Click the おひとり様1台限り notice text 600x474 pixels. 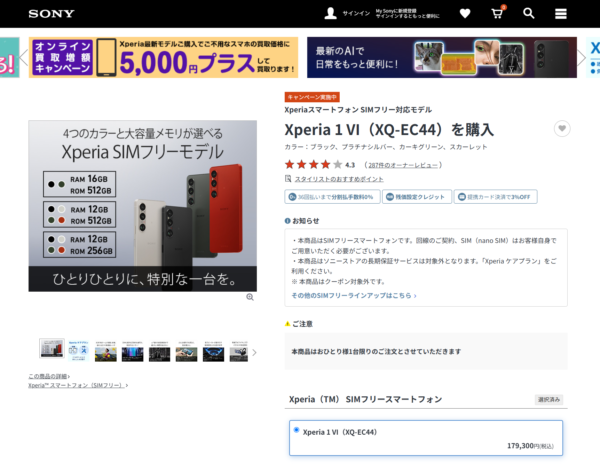376,351
